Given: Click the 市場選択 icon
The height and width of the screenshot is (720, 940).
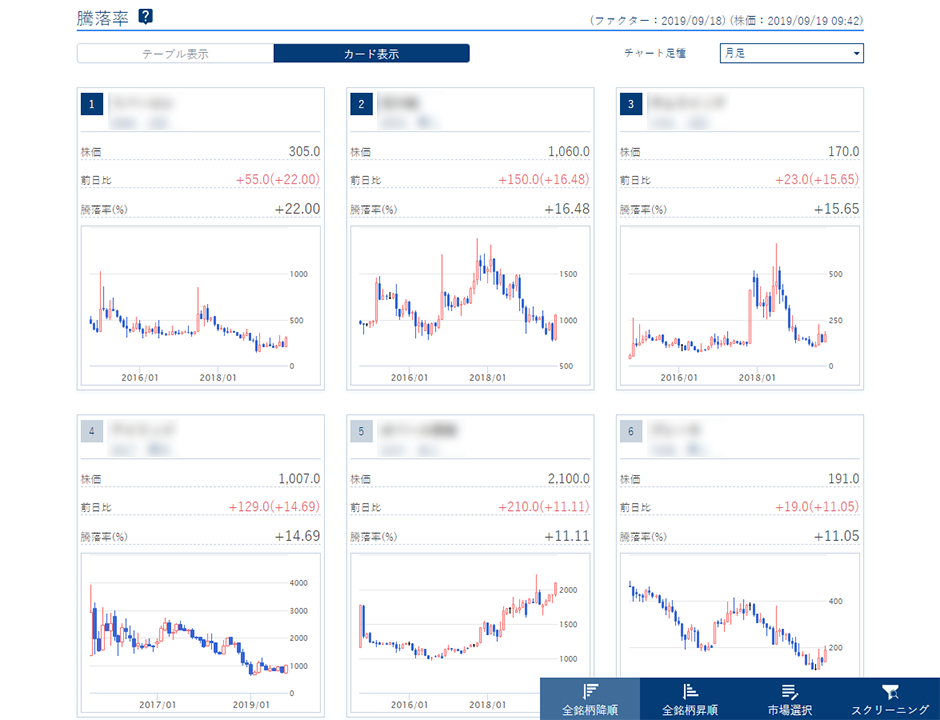Looking at the screenshot, I should point(790,691).
